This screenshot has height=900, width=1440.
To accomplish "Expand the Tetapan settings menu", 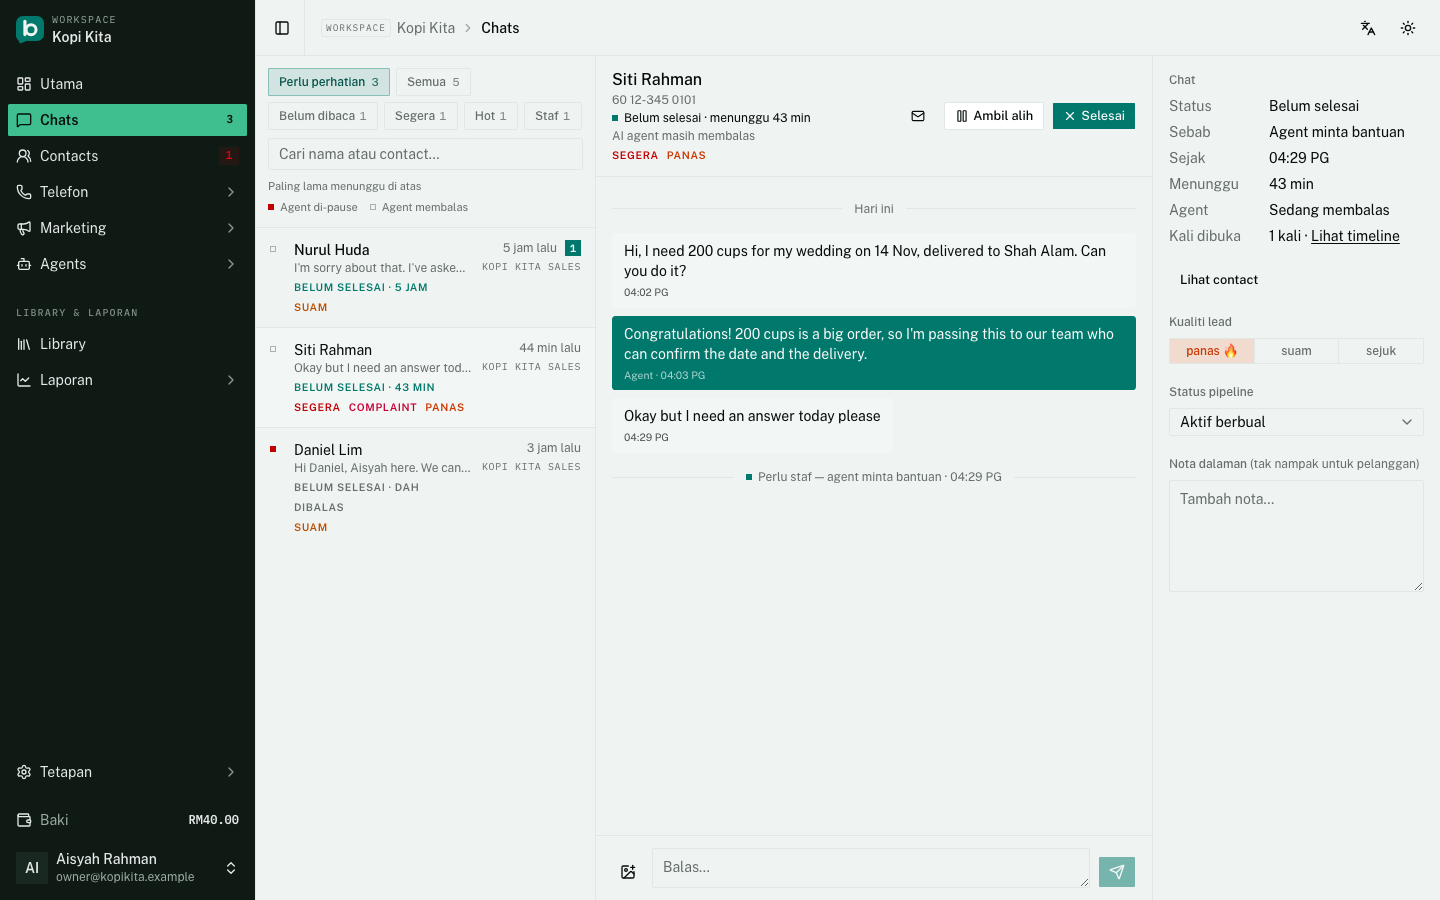I will pyautogui.click(x=127, y=772).
